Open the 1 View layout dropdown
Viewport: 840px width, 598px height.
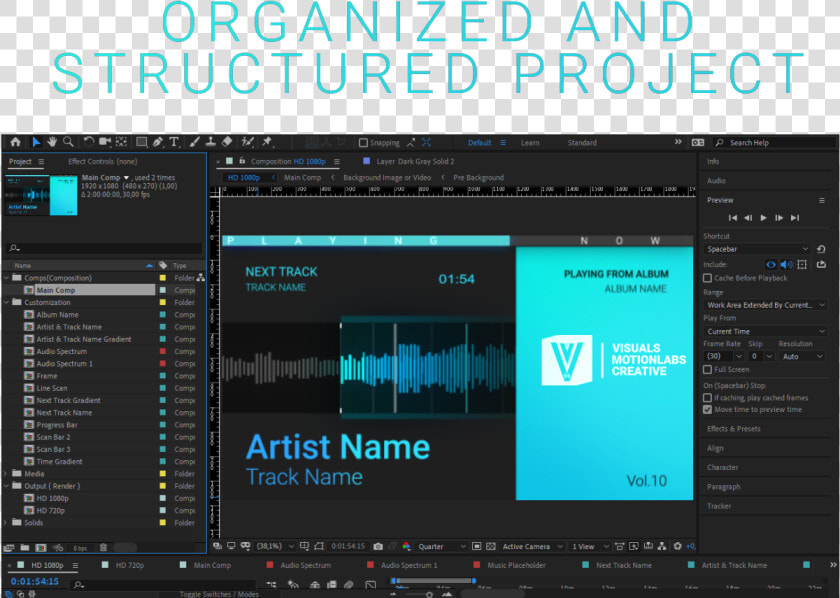click(590, 547)
